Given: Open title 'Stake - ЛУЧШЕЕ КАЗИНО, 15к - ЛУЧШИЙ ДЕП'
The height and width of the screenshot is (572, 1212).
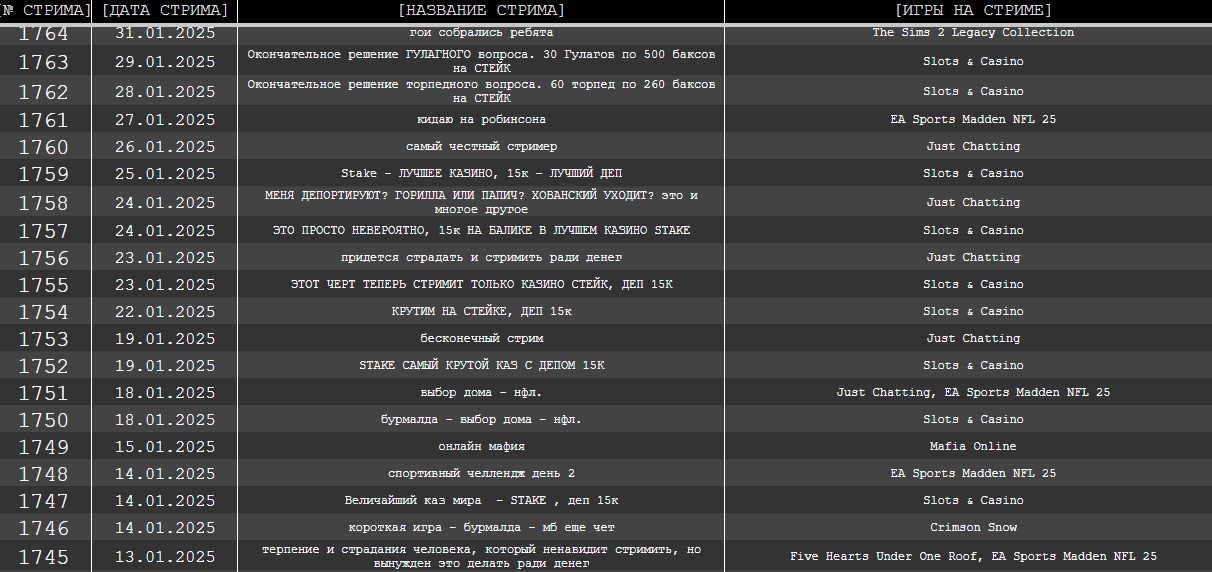Looking at the screenshot, I should [481, 174].
